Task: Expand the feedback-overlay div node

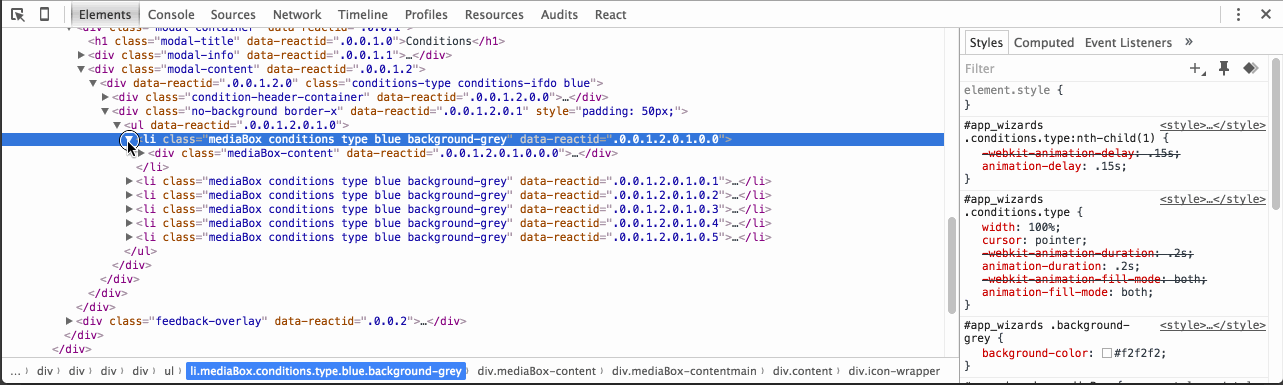Action: coord(70,321)
